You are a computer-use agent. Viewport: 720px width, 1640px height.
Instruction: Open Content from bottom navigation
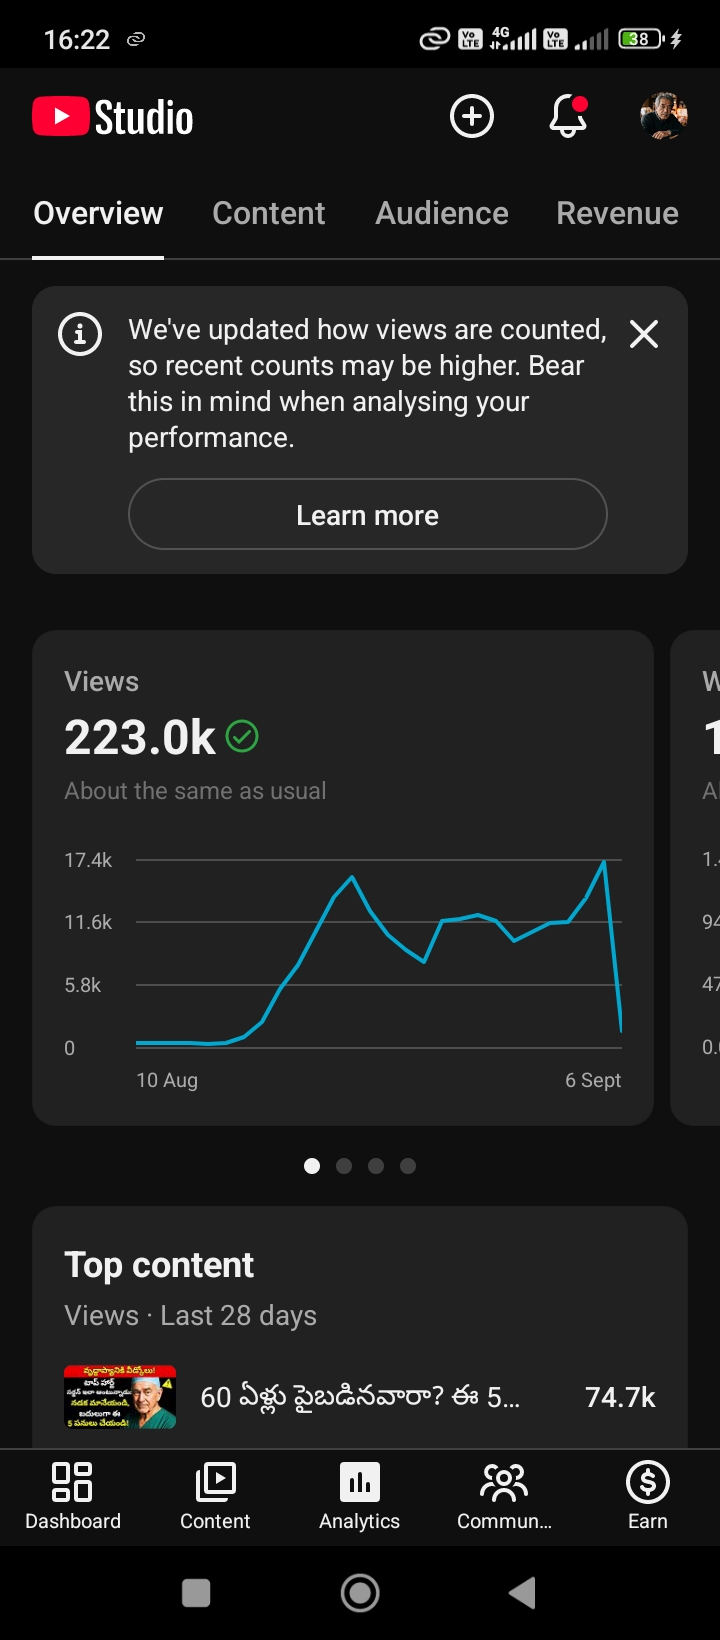click(215, 1496)
